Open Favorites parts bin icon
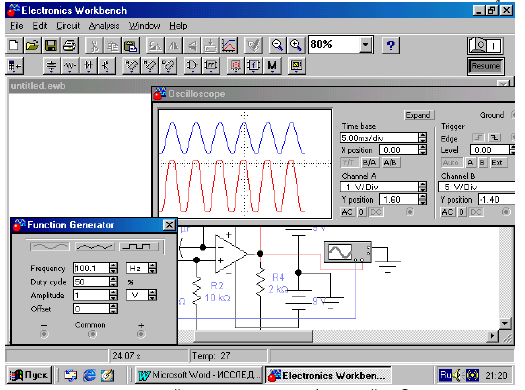This screenshot has width=525, height=390. pos(14,66)
